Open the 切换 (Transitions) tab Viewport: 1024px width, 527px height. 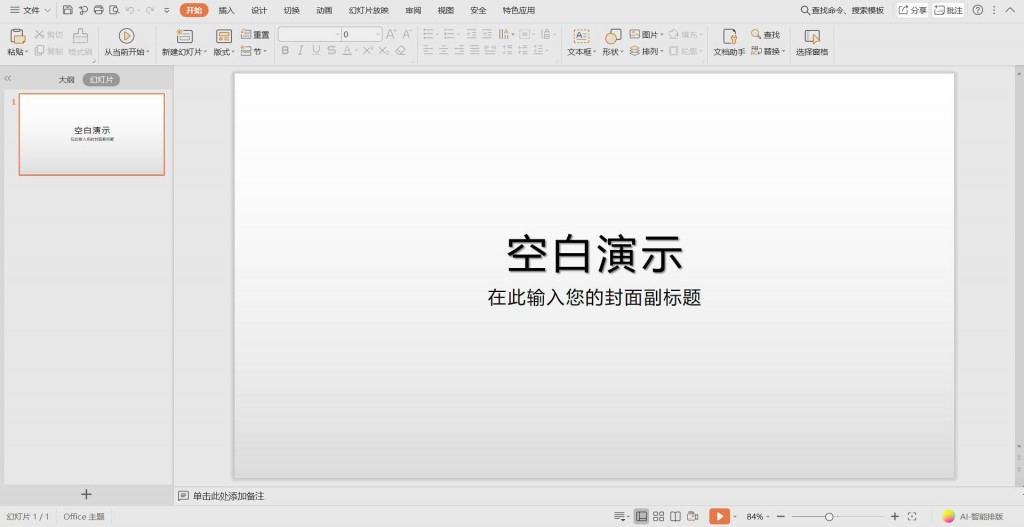[292, 10]
